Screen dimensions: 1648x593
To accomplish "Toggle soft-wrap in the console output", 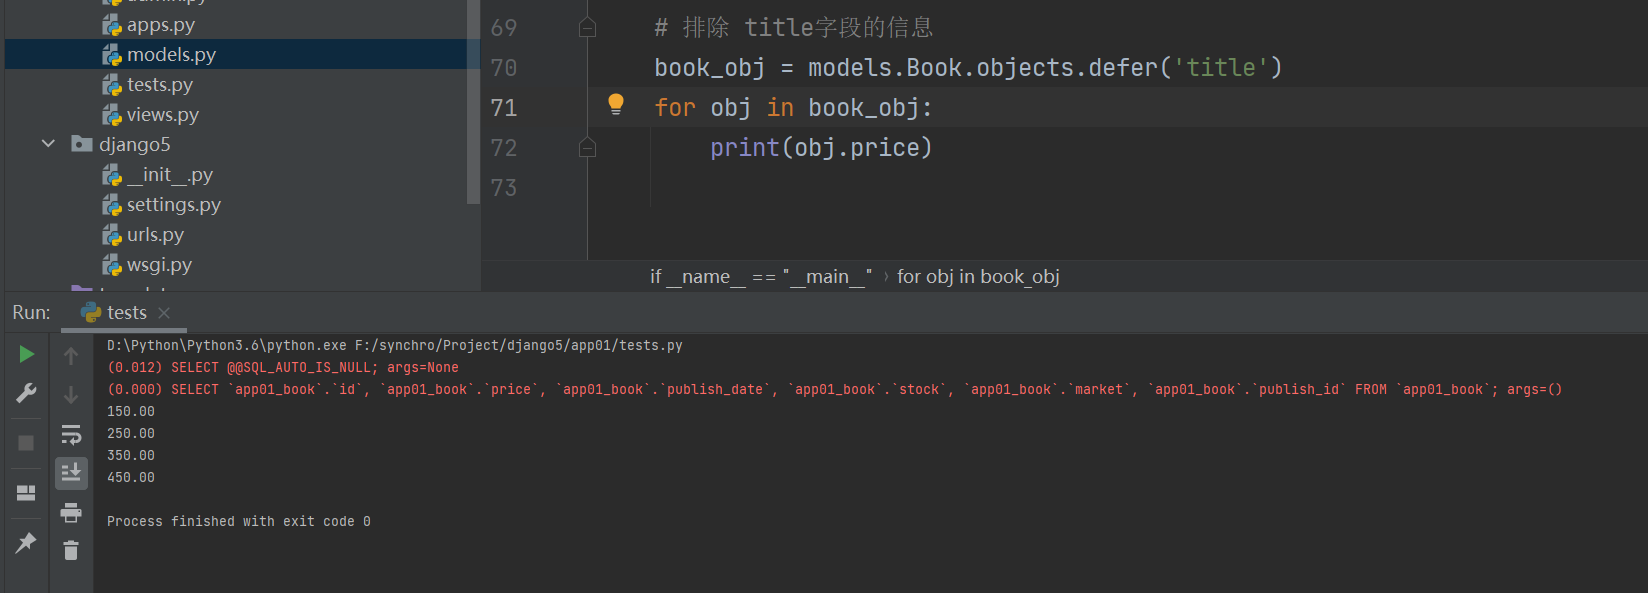I will [71, 434].
